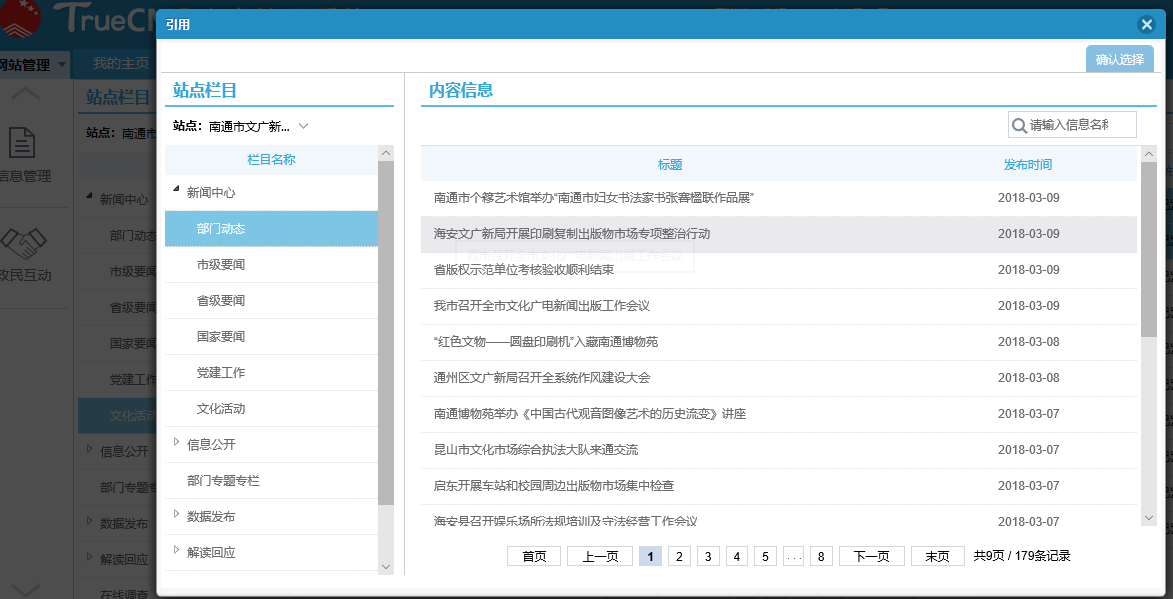Click 确认选择 button

(1120, 60)
